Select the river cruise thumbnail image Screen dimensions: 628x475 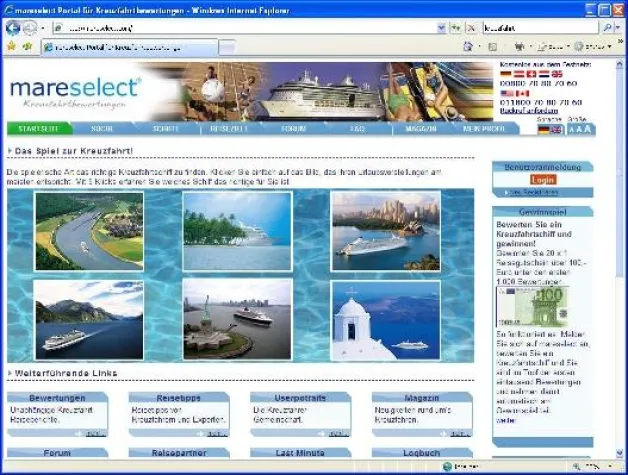click(89, 231)
